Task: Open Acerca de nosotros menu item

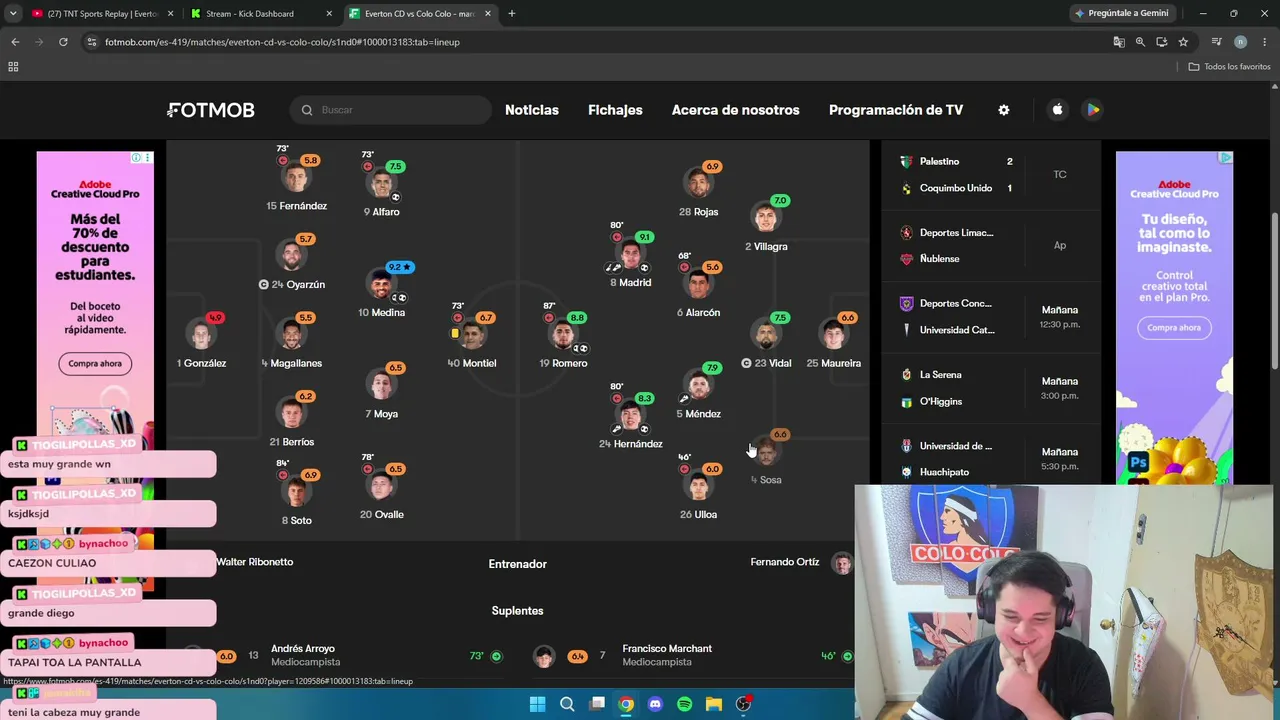Action: pos(736,110)
